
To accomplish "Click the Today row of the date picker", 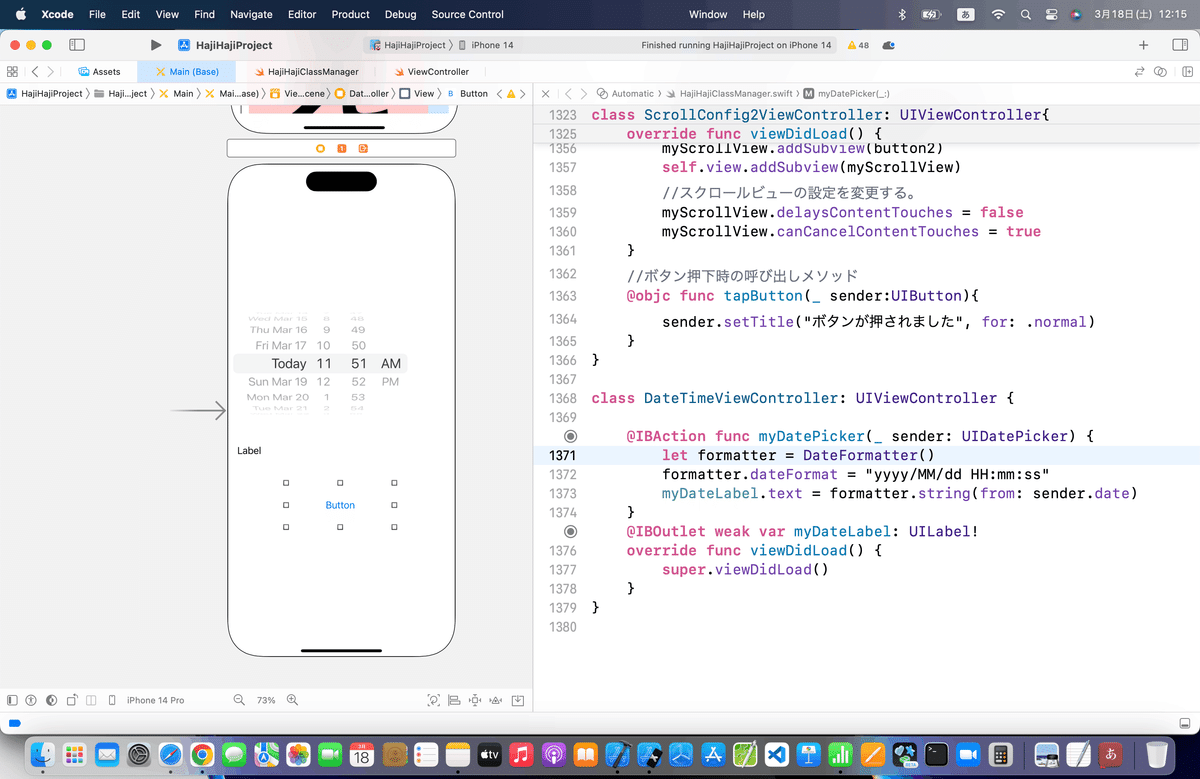I will click(320, 364).
